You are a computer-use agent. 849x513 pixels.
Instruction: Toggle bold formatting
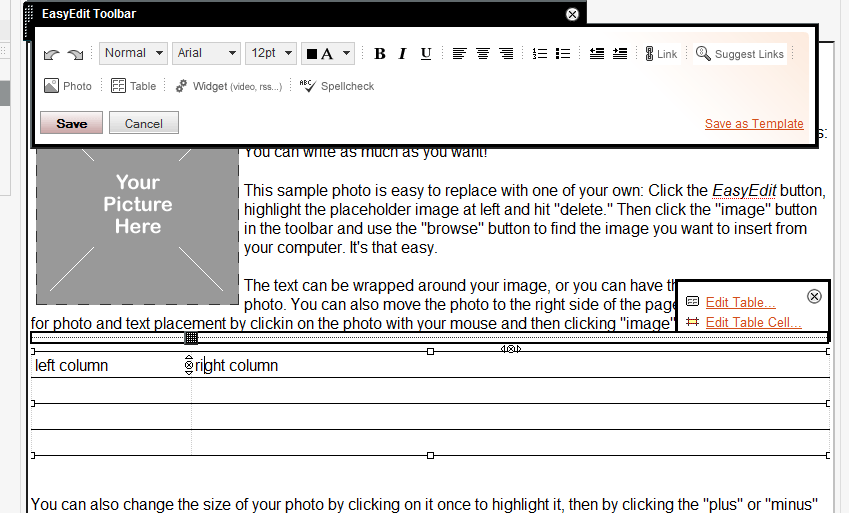tap(380, 54)
